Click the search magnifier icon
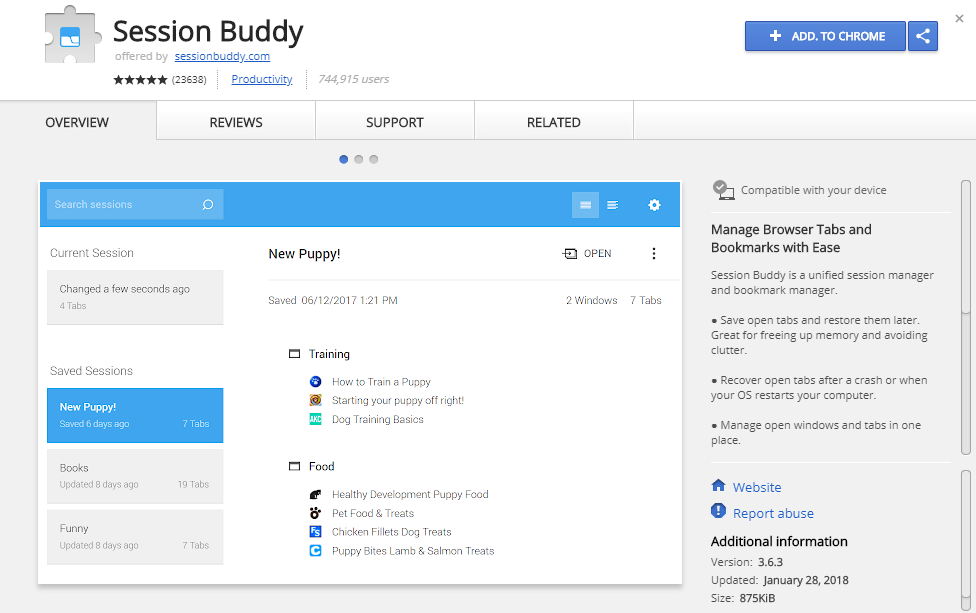This screenshot has height=613, width=976. click(208, 205)
